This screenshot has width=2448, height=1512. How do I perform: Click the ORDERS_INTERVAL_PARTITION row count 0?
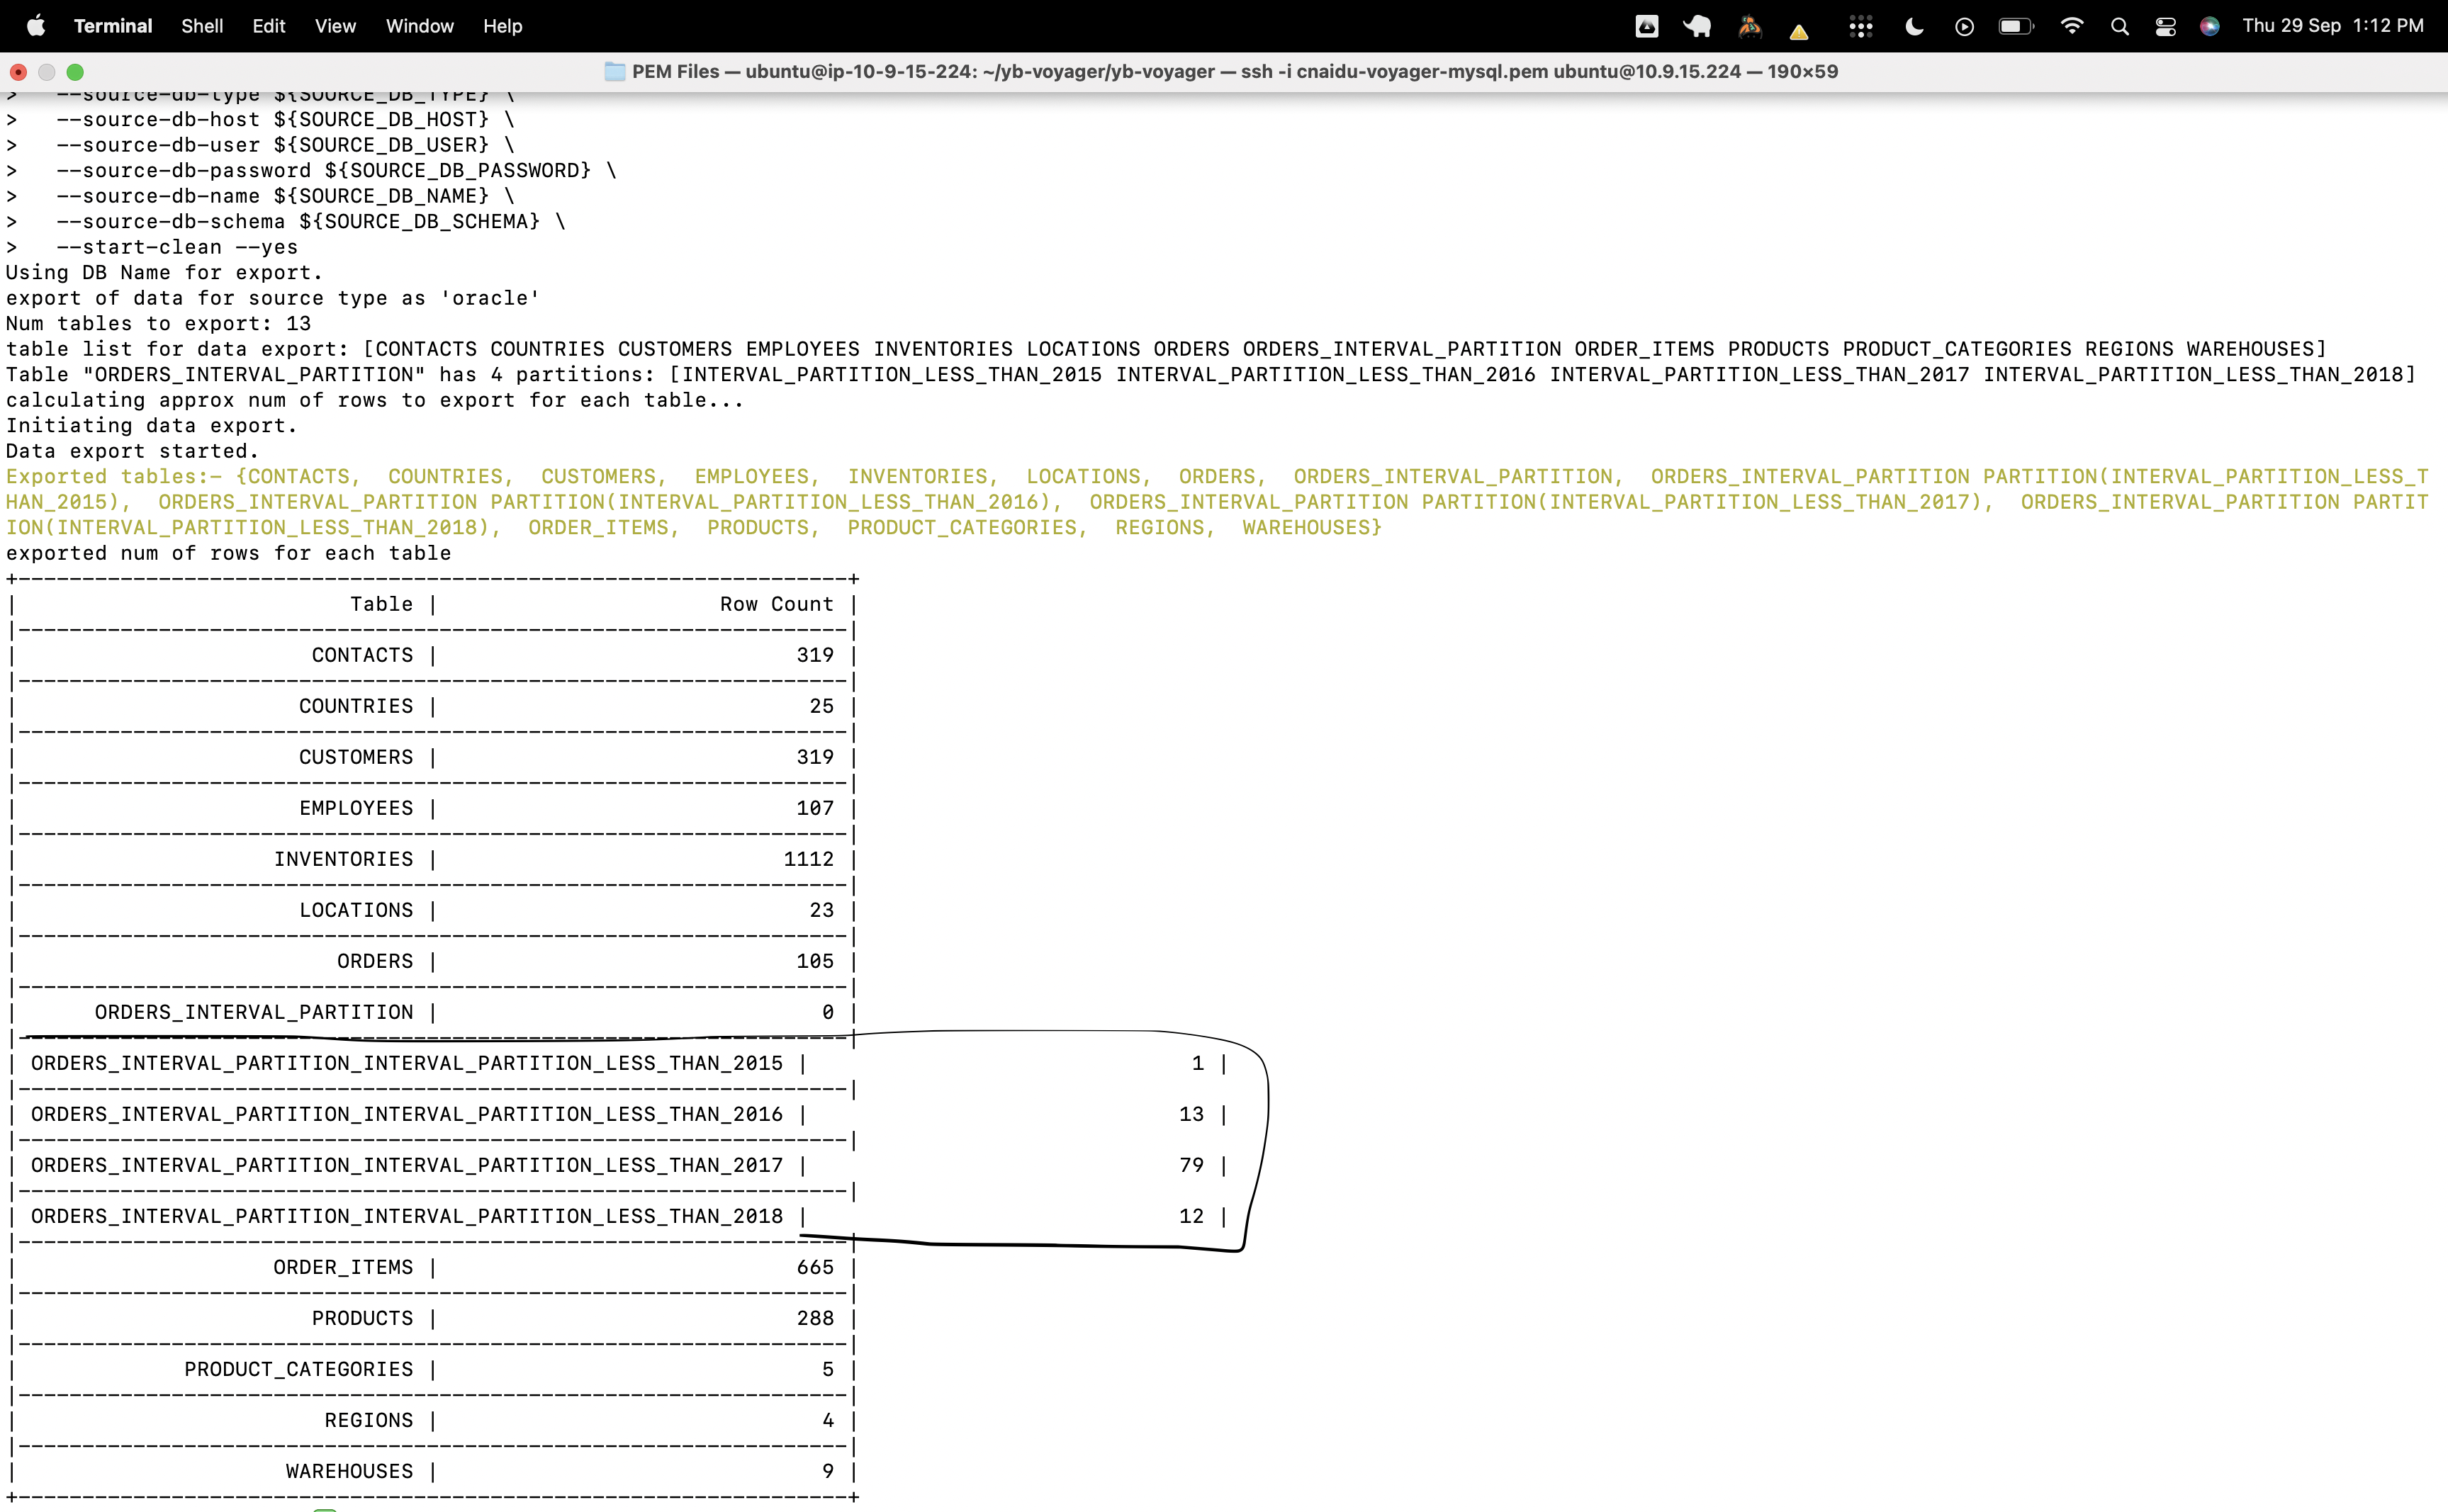pyautogui.click(x=828, y=1012)
